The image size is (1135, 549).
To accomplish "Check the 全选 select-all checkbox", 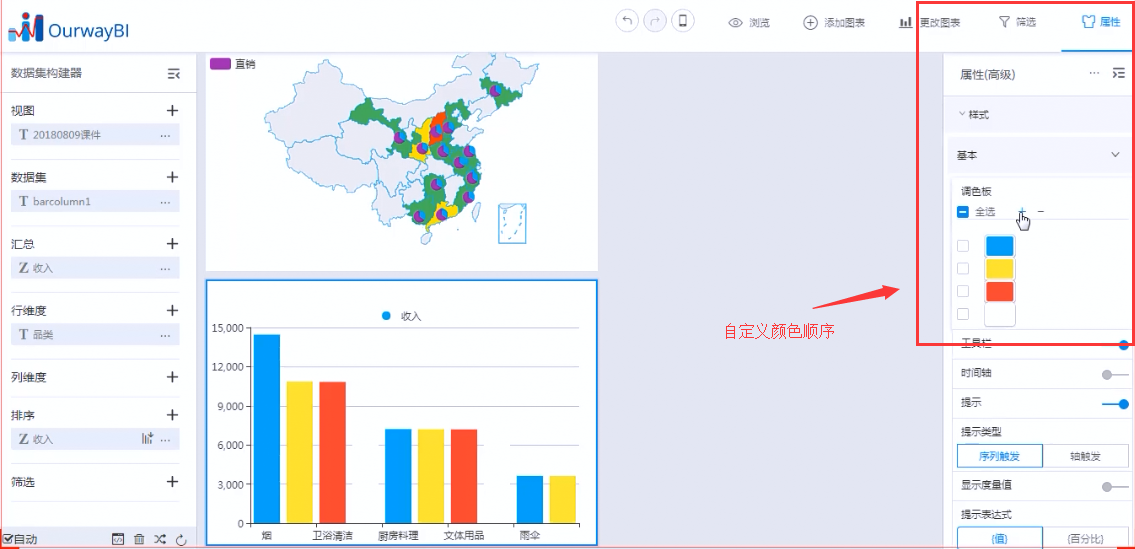I will 962,212.
